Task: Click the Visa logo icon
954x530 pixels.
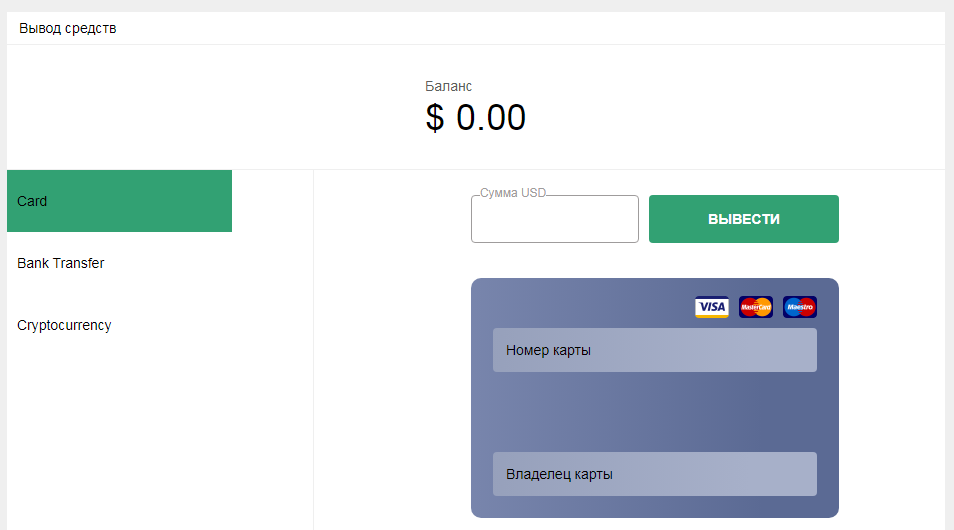Action: coord(711,307)
